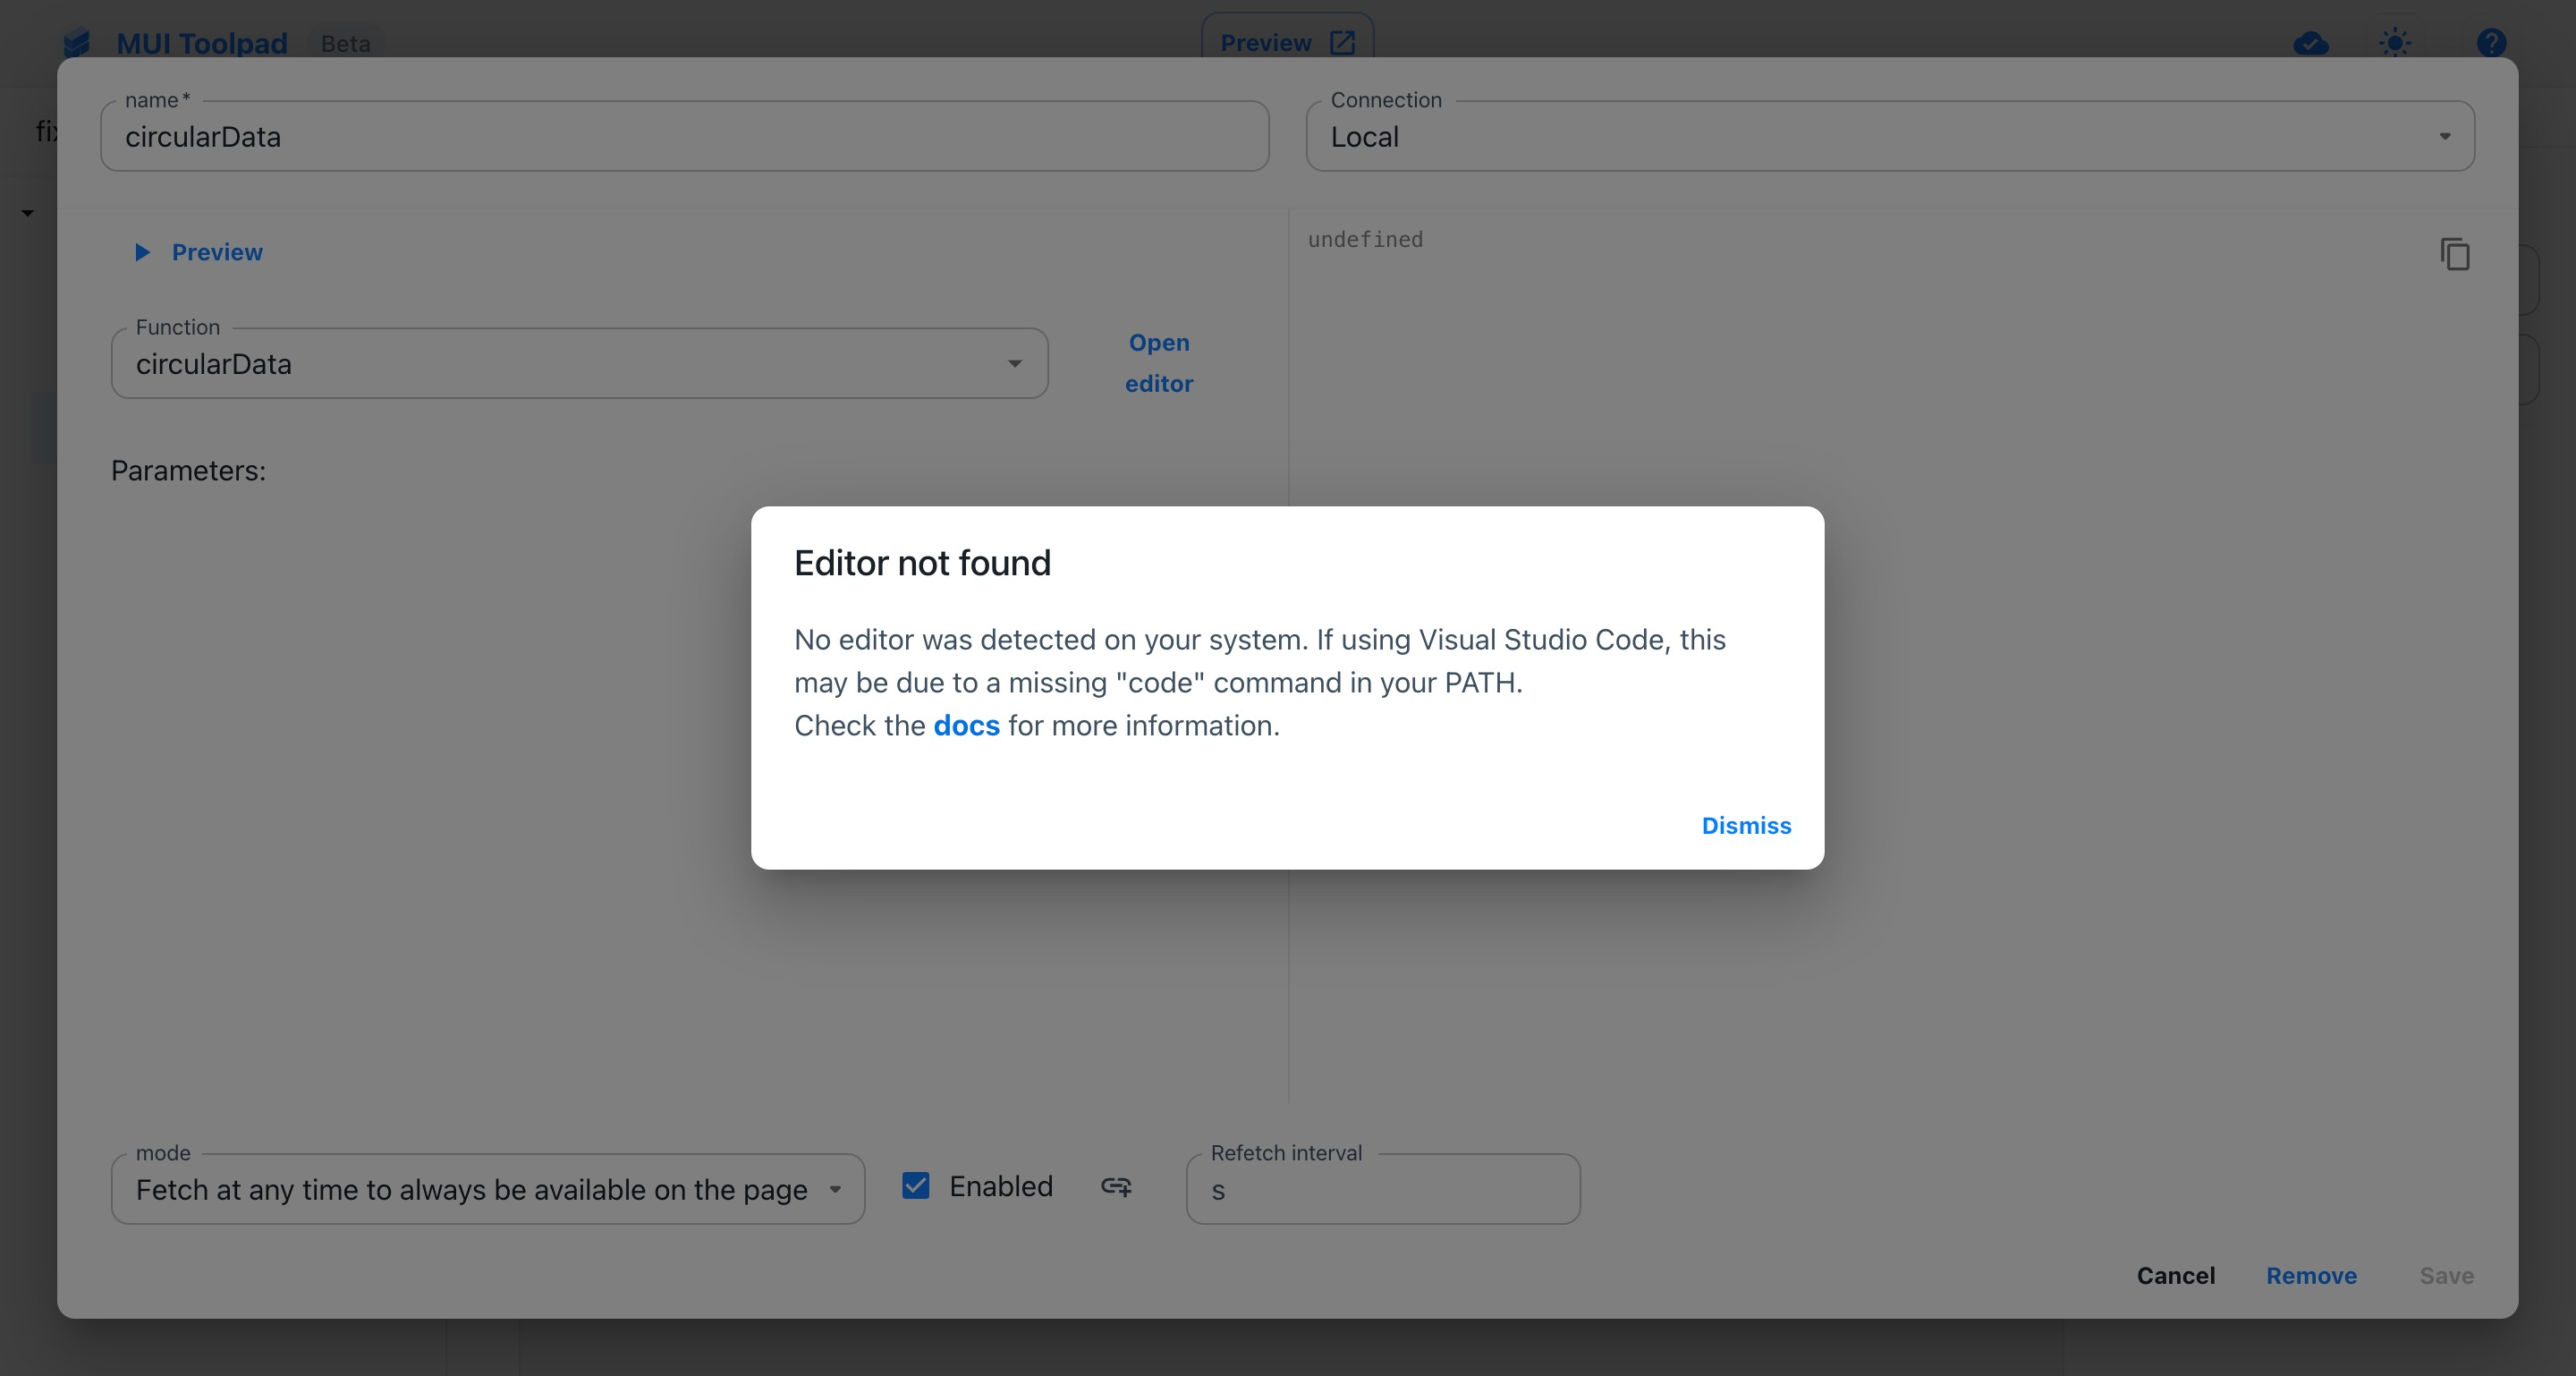Image resolution: width=2576 pixels, height=1376 pixels.
Task: Click the cloud sync status icon
Action: point(2311,42)
